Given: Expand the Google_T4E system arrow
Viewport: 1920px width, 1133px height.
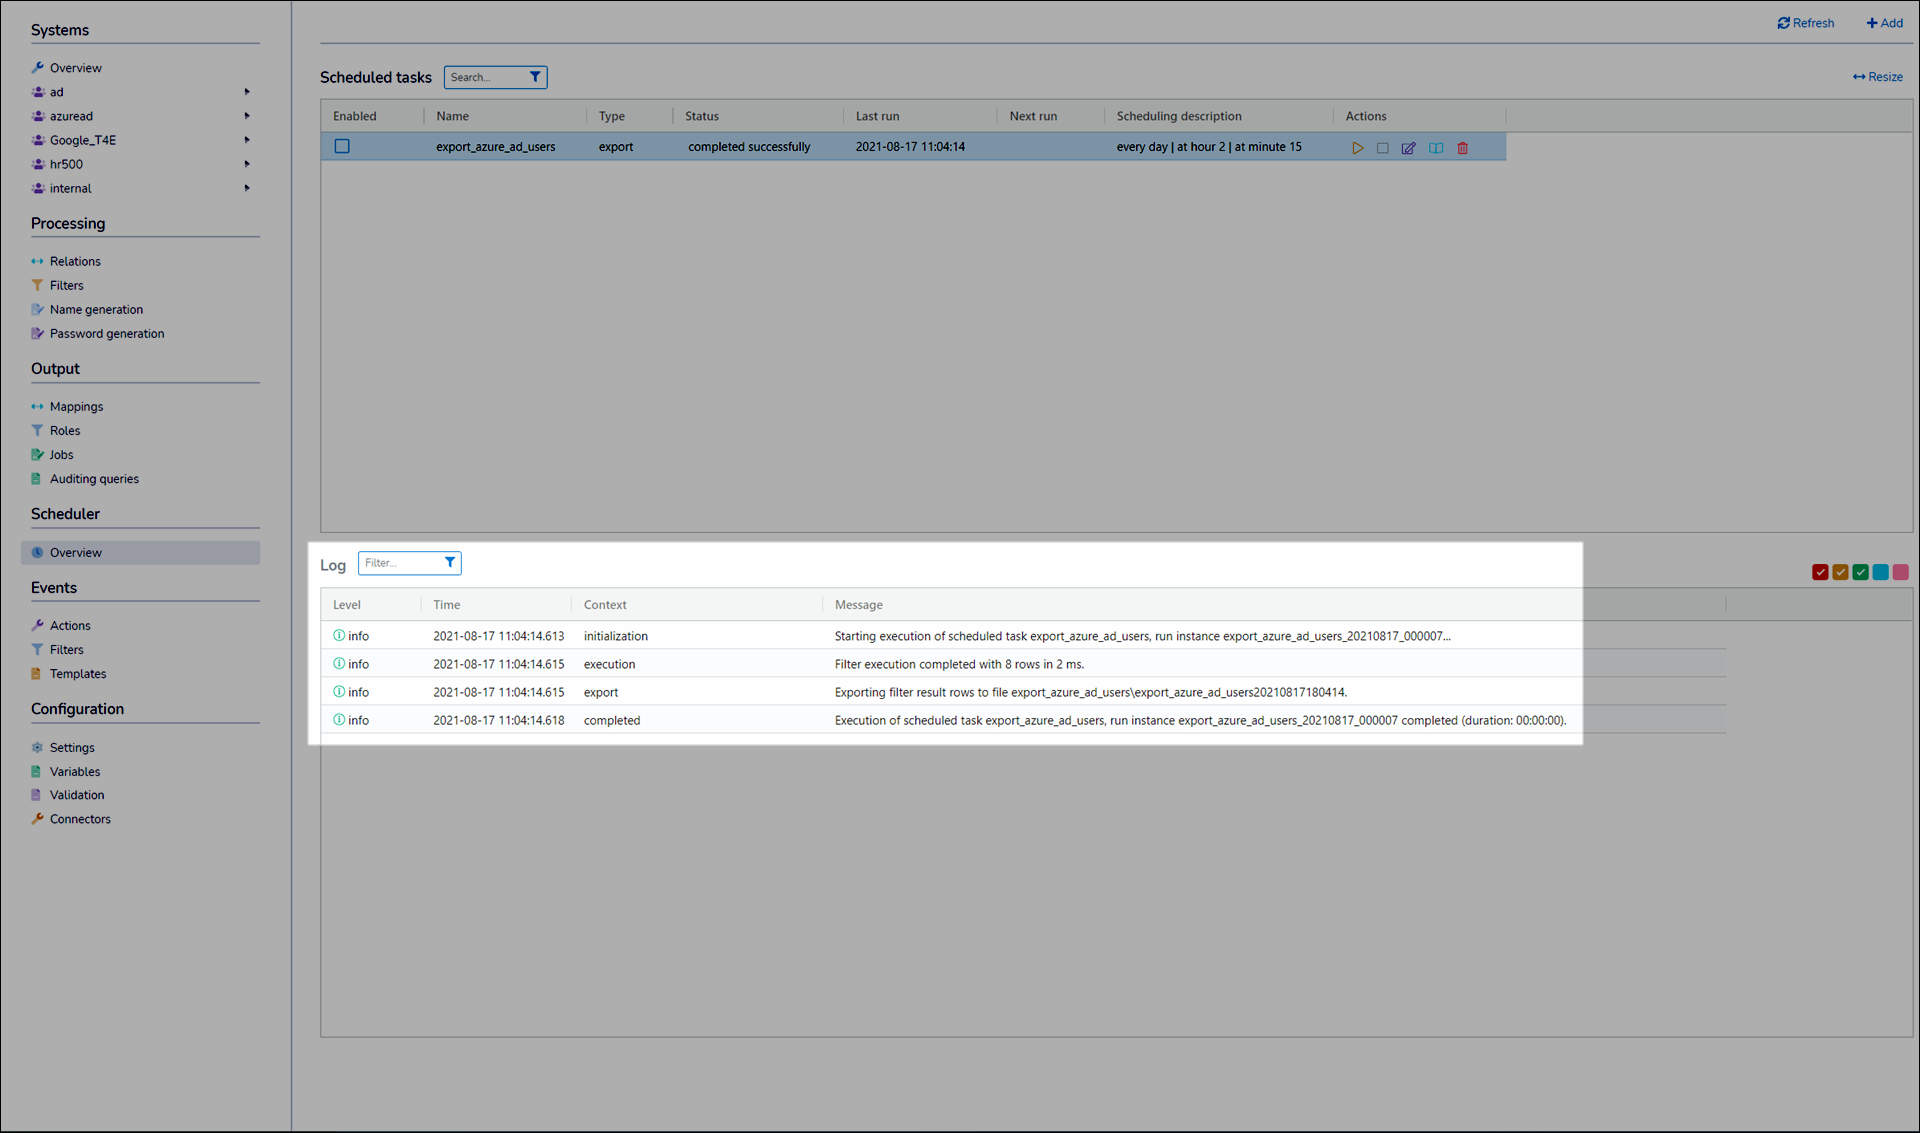Looking at the screenshot, I should tap(246, 140).
